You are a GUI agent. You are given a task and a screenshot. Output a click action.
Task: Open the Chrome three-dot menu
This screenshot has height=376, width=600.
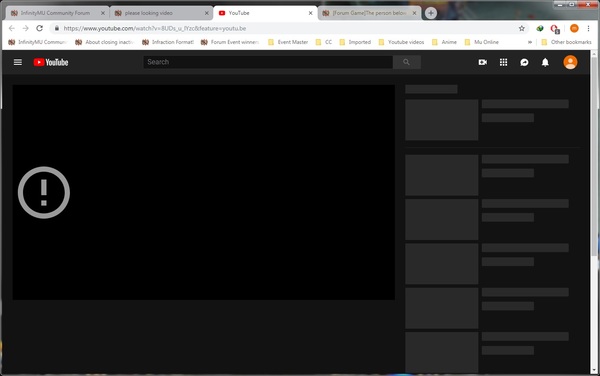(x=589, y=28)
